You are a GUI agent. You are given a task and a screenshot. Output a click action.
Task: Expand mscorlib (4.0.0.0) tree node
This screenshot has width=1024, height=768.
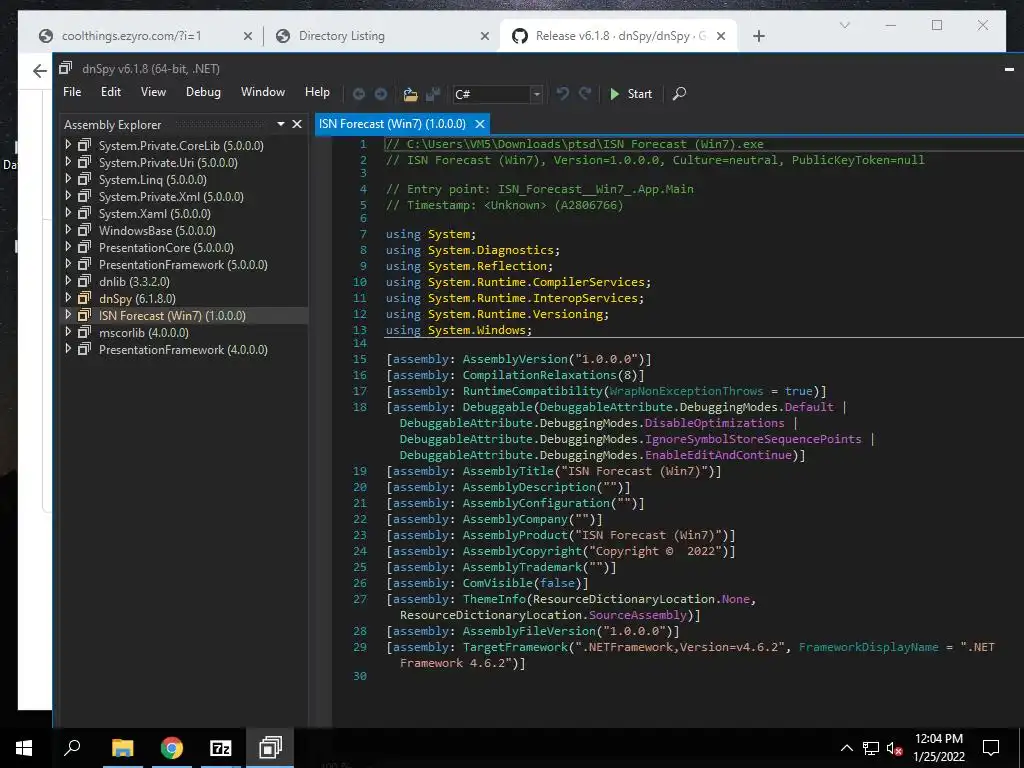(68, 332)
